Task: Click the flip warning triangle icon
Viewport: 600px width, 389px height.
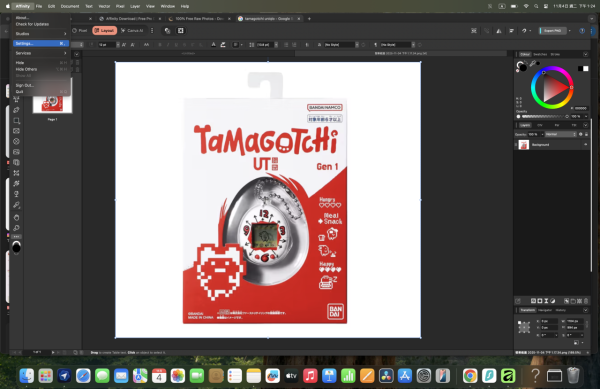Action: pos(499,31)
